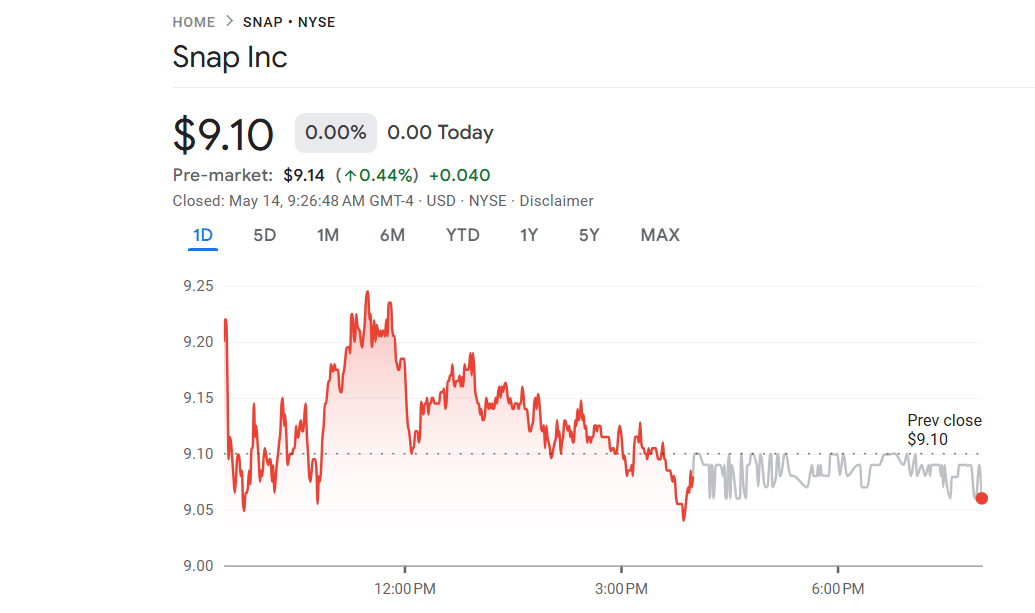Click the Snap Inc title
The height and width of the screenshot is (613, 1035).
(230, 57)
